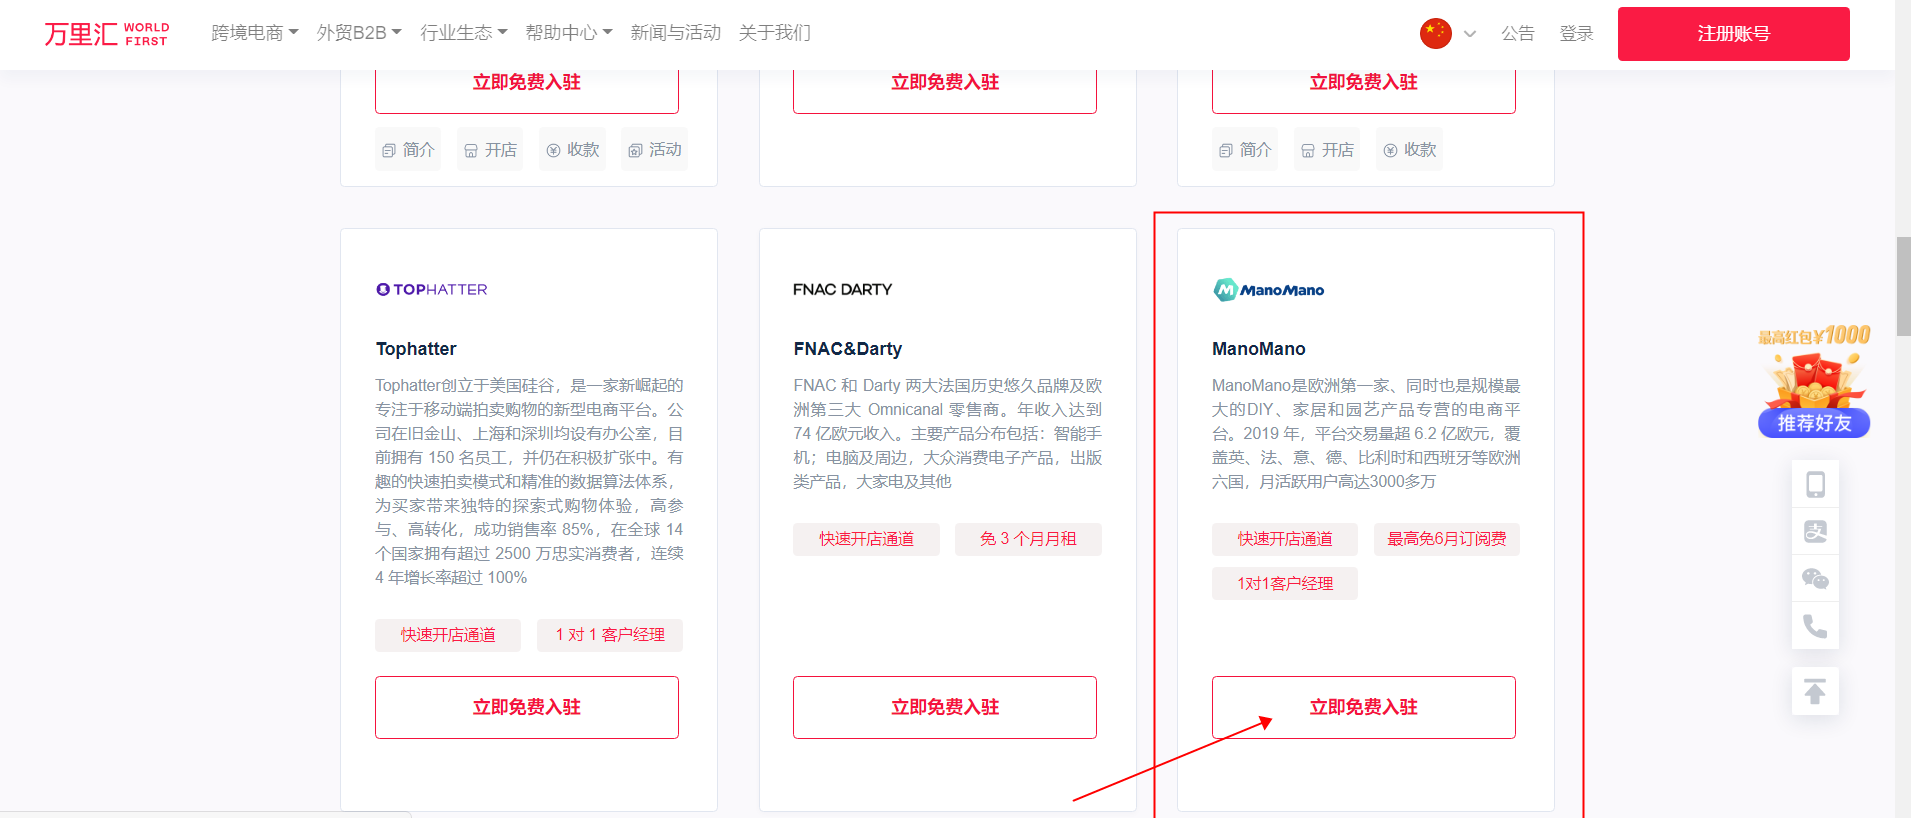Click the telephone contact icon

[x=1815, y=626]
